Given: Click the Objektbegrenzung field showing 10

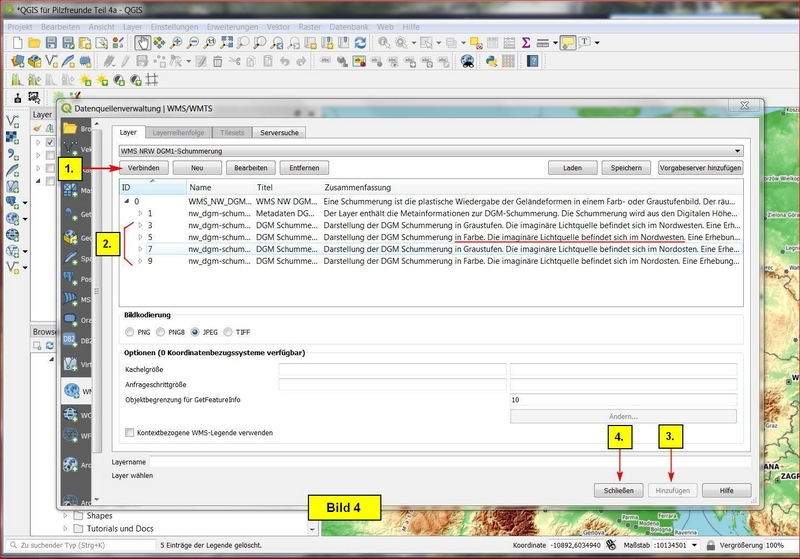Looking at the screenshot, I should pyautogui.click(x=623, y=400).
